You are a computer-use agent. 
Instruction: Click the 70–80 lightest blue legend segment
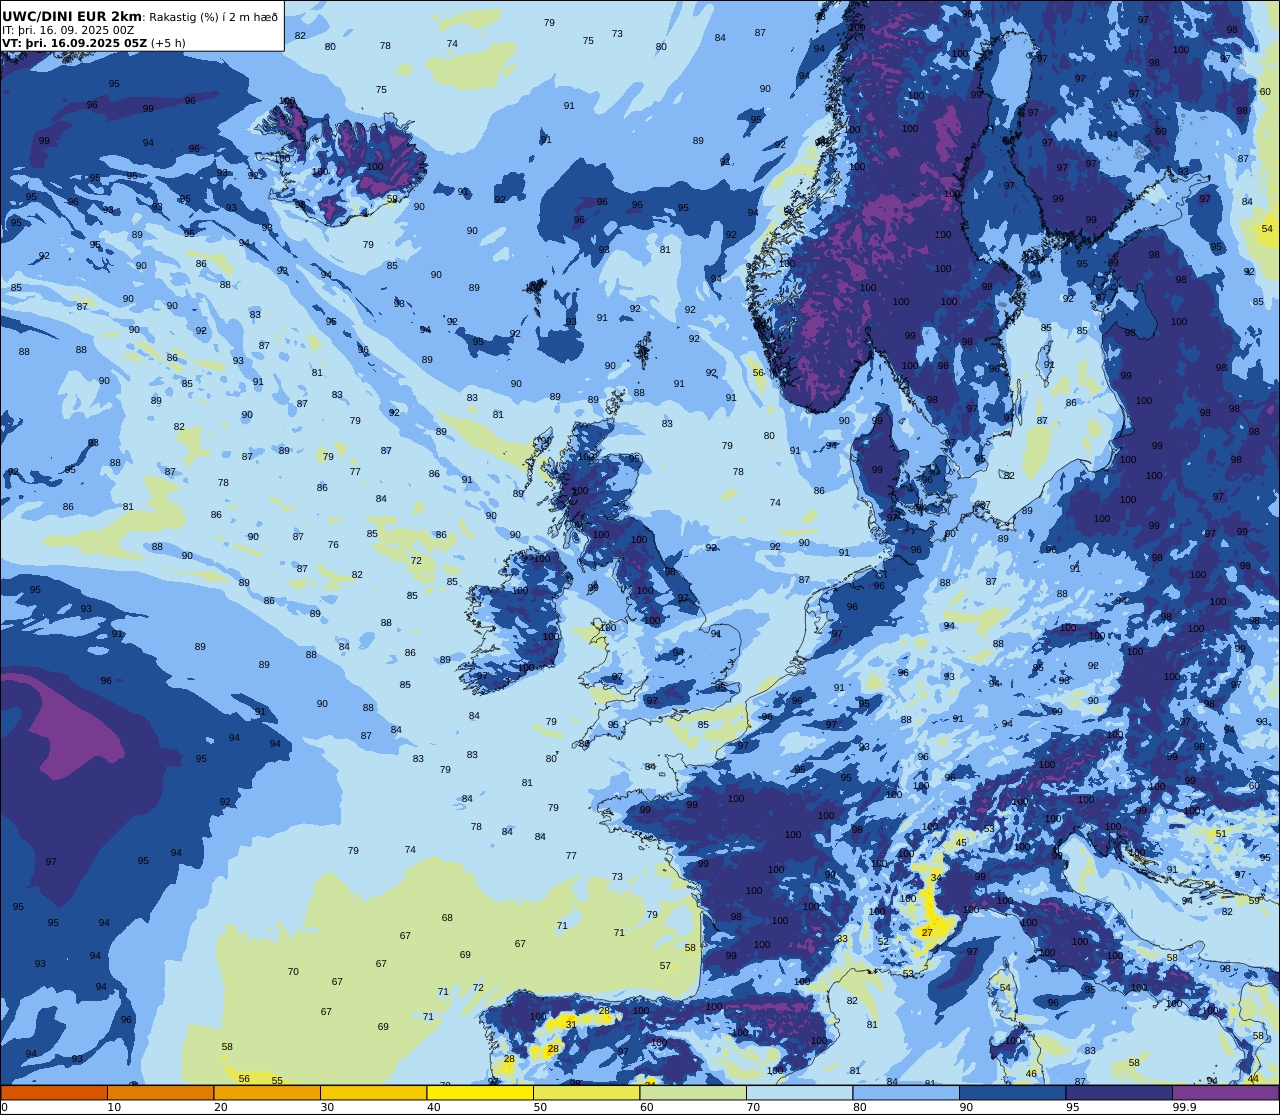[x=799, y=1093]
